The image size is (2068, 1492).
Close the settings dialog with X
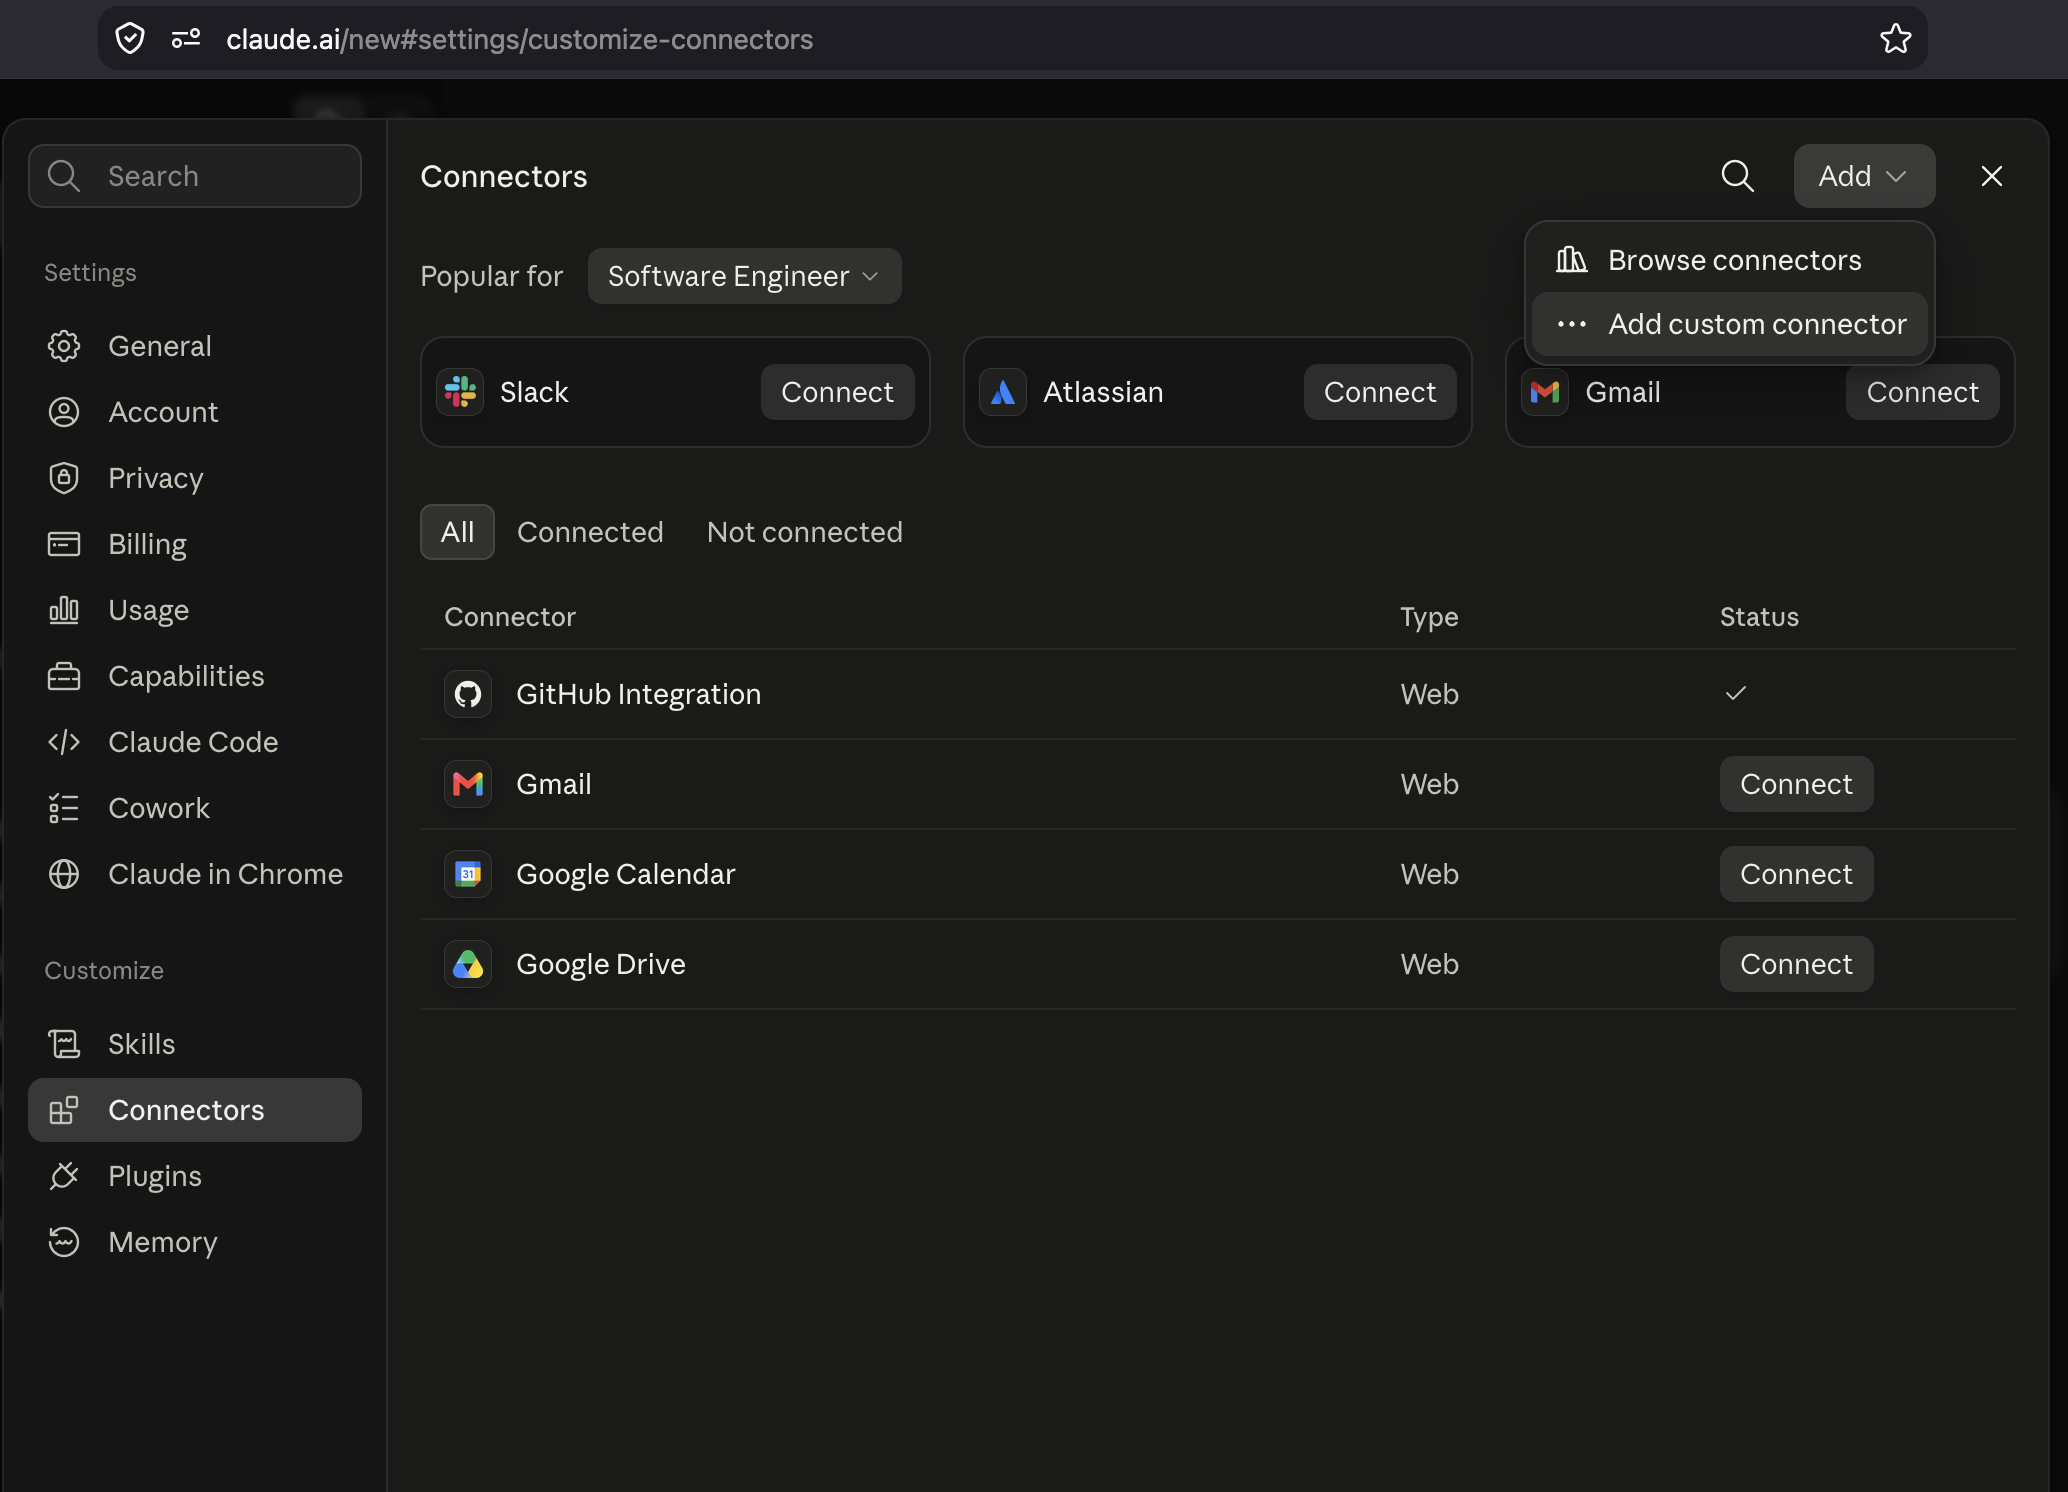tap(1991, 176)
